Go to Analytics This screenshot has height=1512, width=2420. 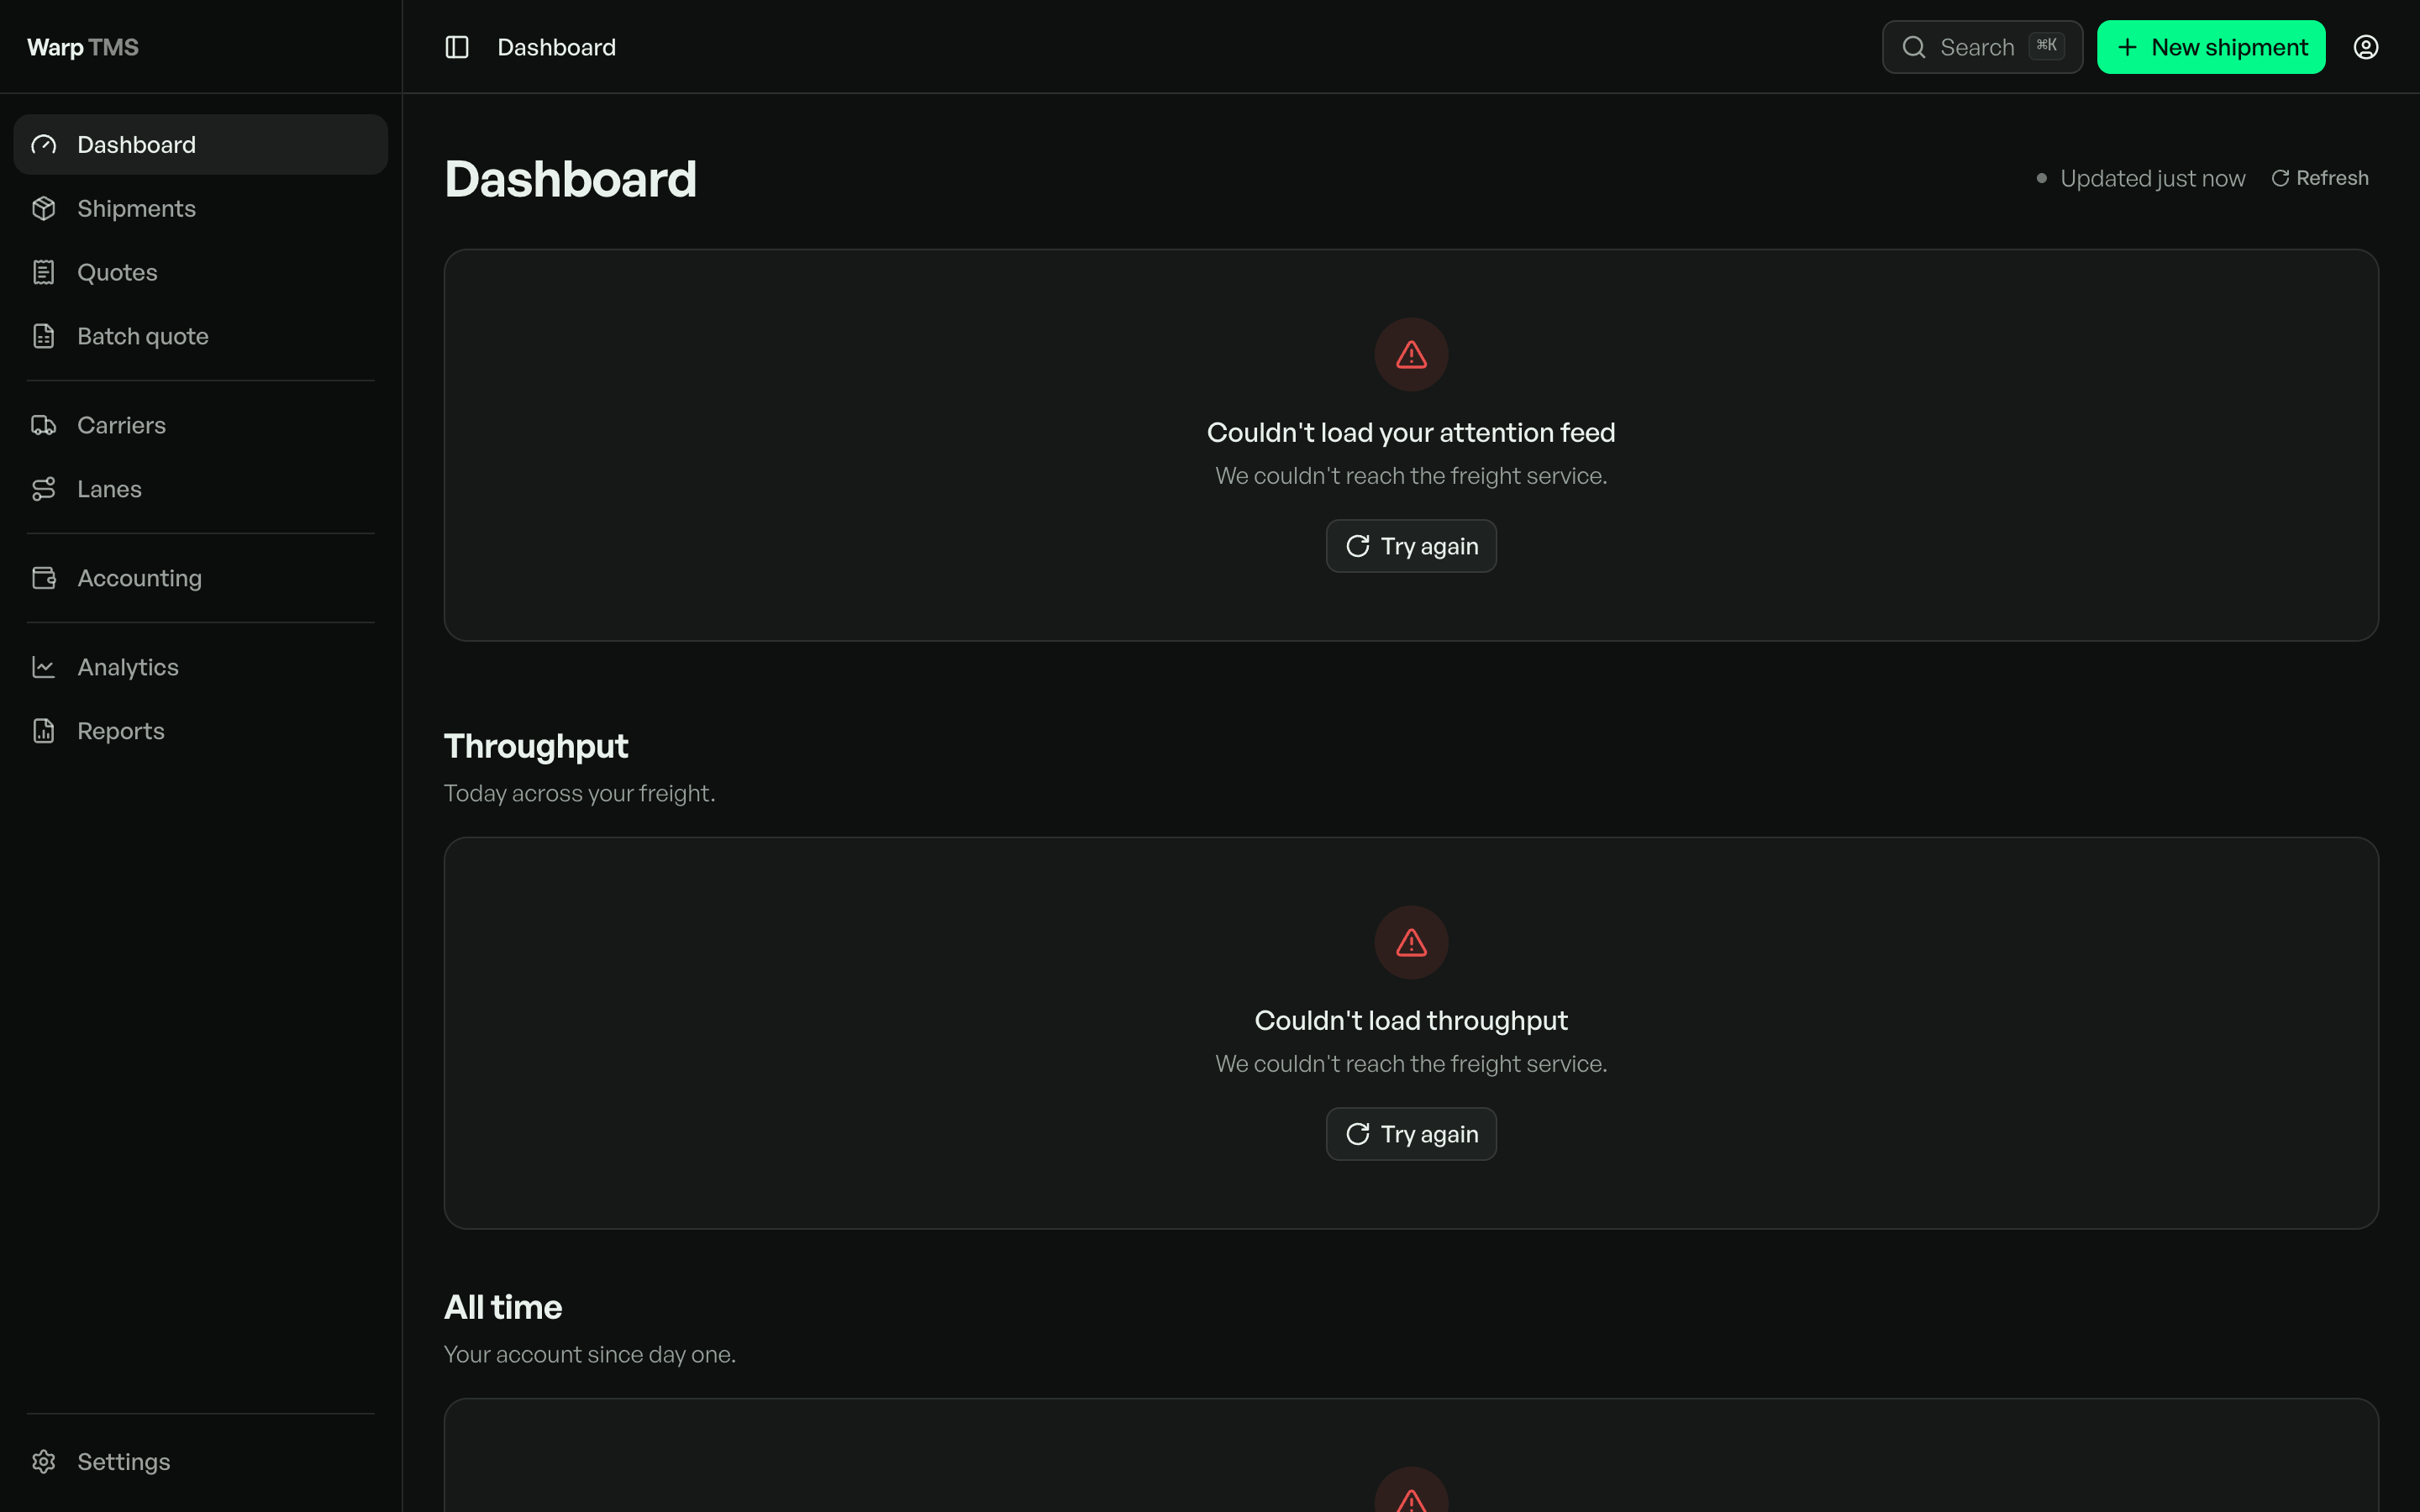(200, 668)
